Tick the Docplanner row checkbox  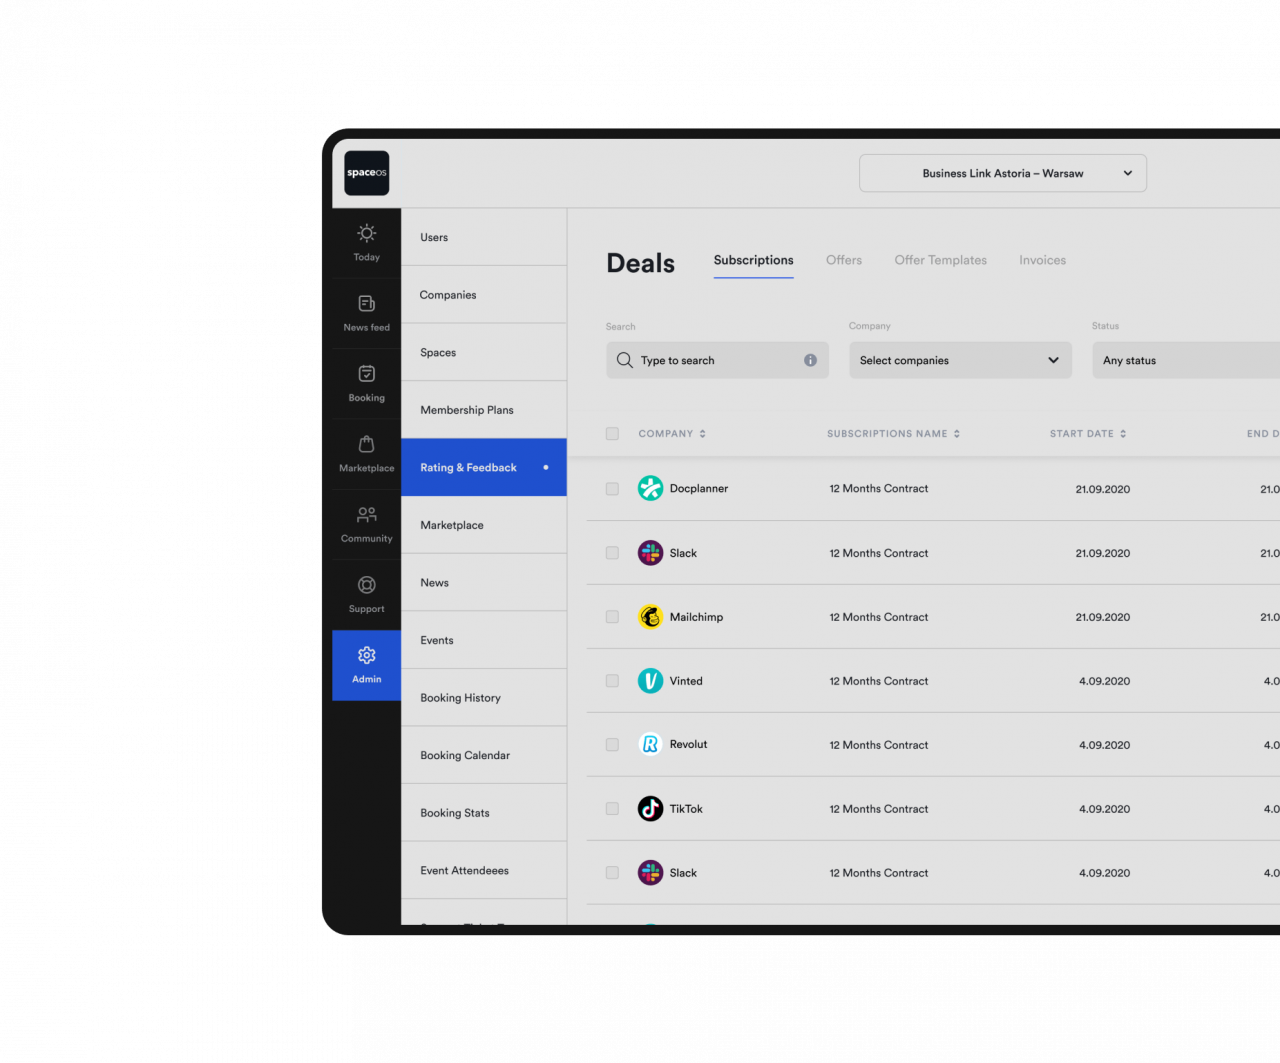[x=612, y=489]
